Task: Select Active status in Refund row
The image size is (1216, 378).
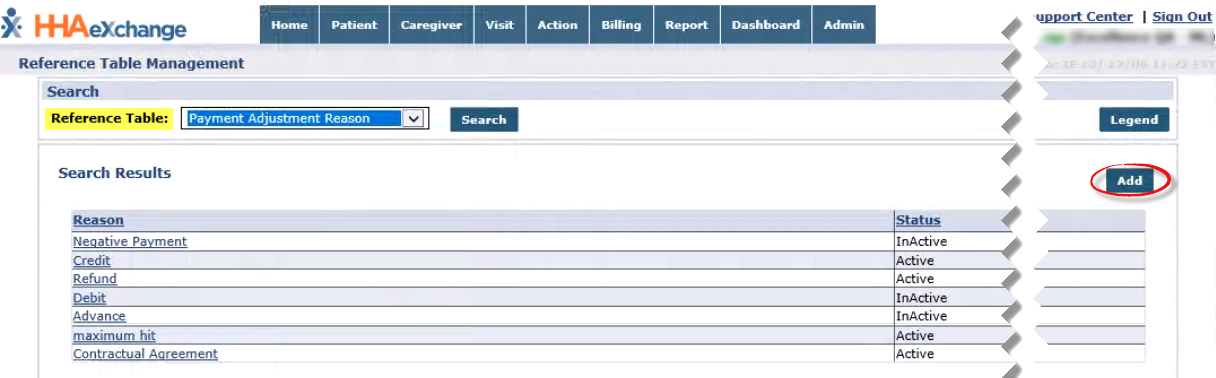Action: click(x=915, y=279)
